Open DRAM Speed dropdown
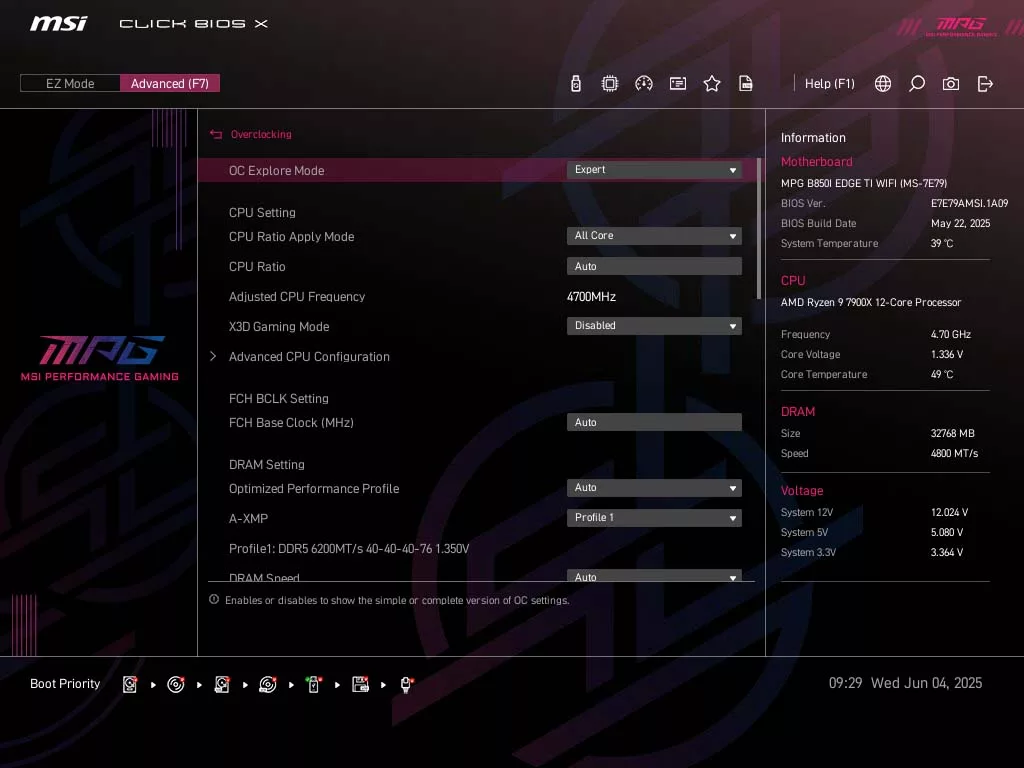 pyautogui.click(x=654, y=576)
